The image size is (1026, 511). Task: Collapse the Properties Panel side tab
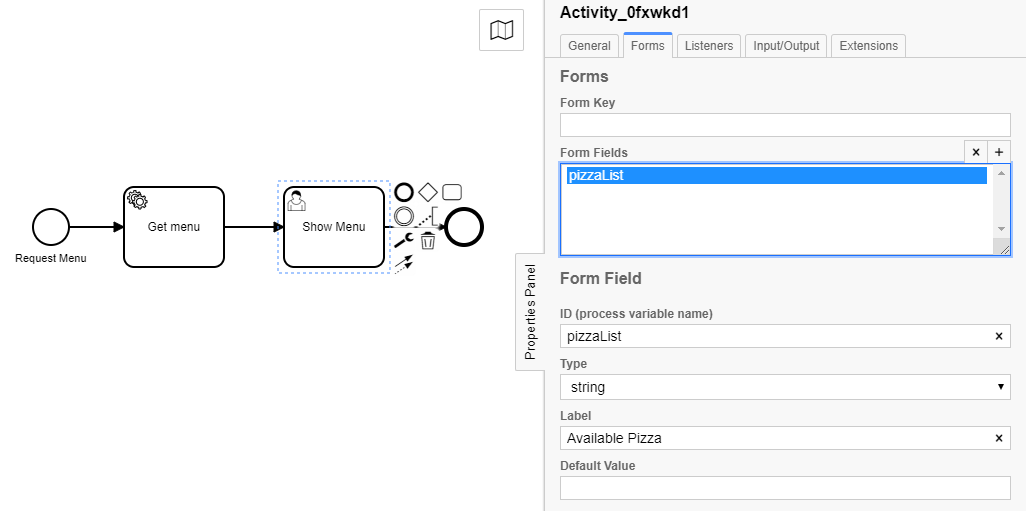(x=530, y=312)
